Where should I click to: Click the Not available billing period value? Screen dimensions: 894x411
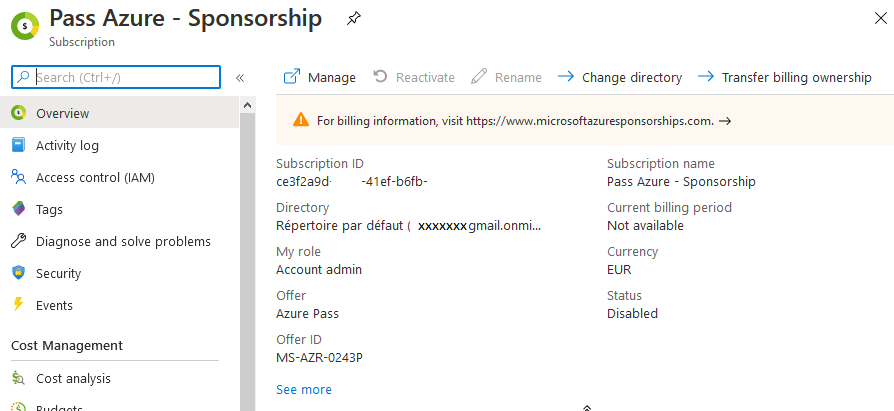click(645, 226)
